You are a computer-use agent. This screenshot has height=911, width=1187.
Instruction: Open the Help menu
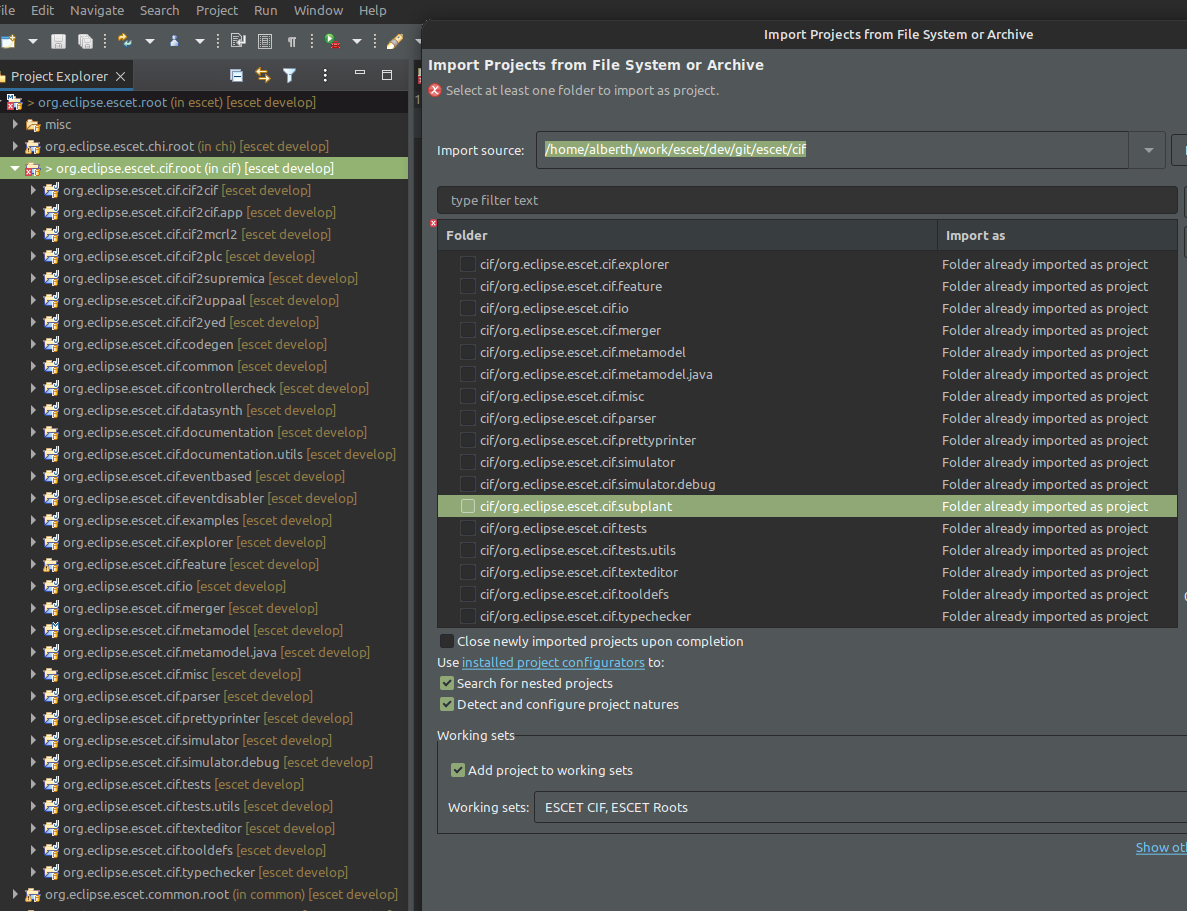coord(372,11)
